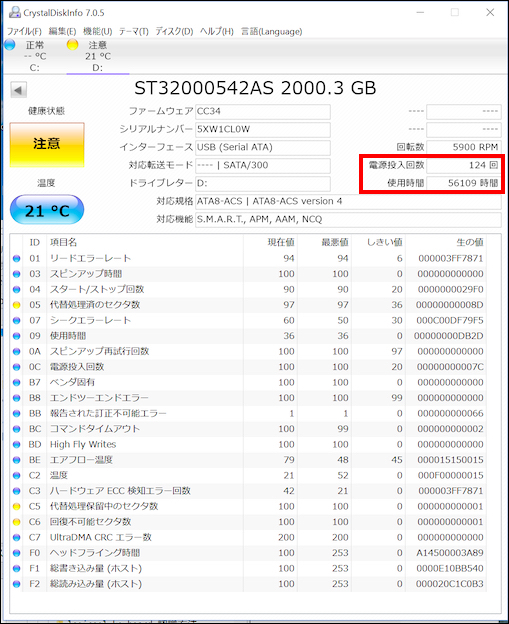Click the previous disk arrow button
The image size is (509, 624).
pyautogui.click(x=18, y=90)
